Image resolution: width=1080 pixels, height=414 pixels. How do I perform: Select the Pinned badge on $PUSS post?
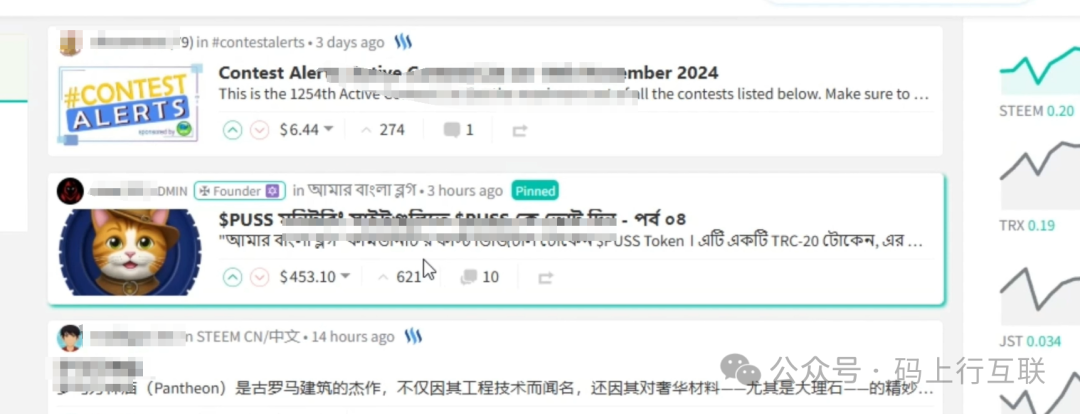[535, 191]
